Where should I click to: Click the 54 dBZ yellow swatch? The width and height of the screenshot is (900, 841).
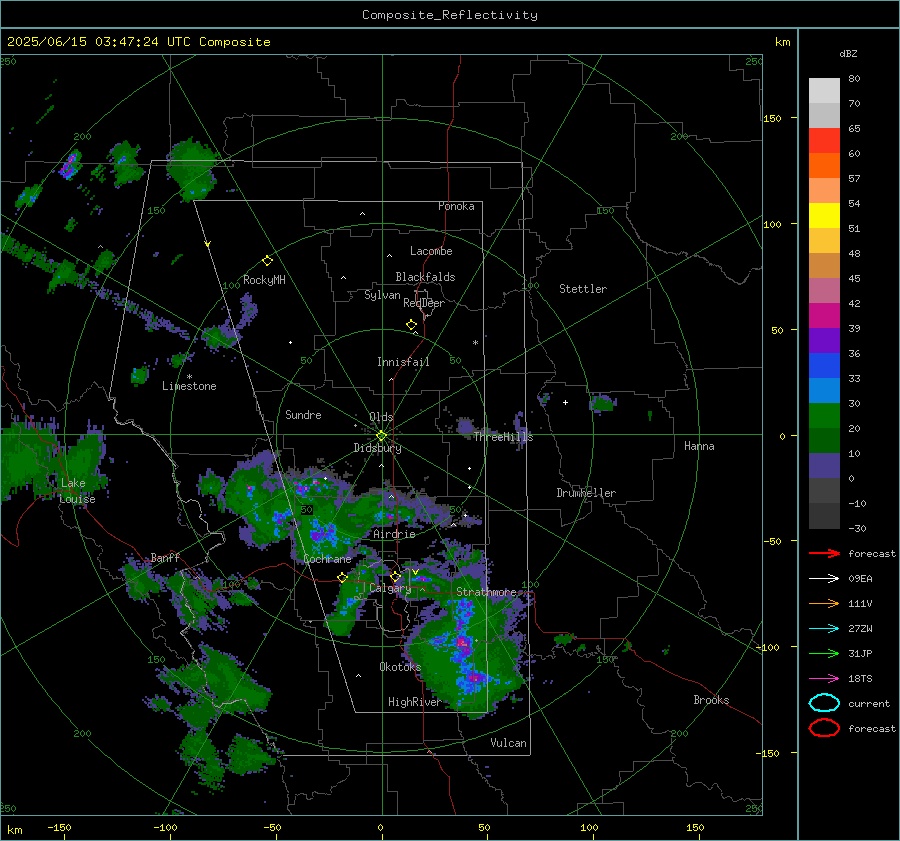click(x=824, y=215)
